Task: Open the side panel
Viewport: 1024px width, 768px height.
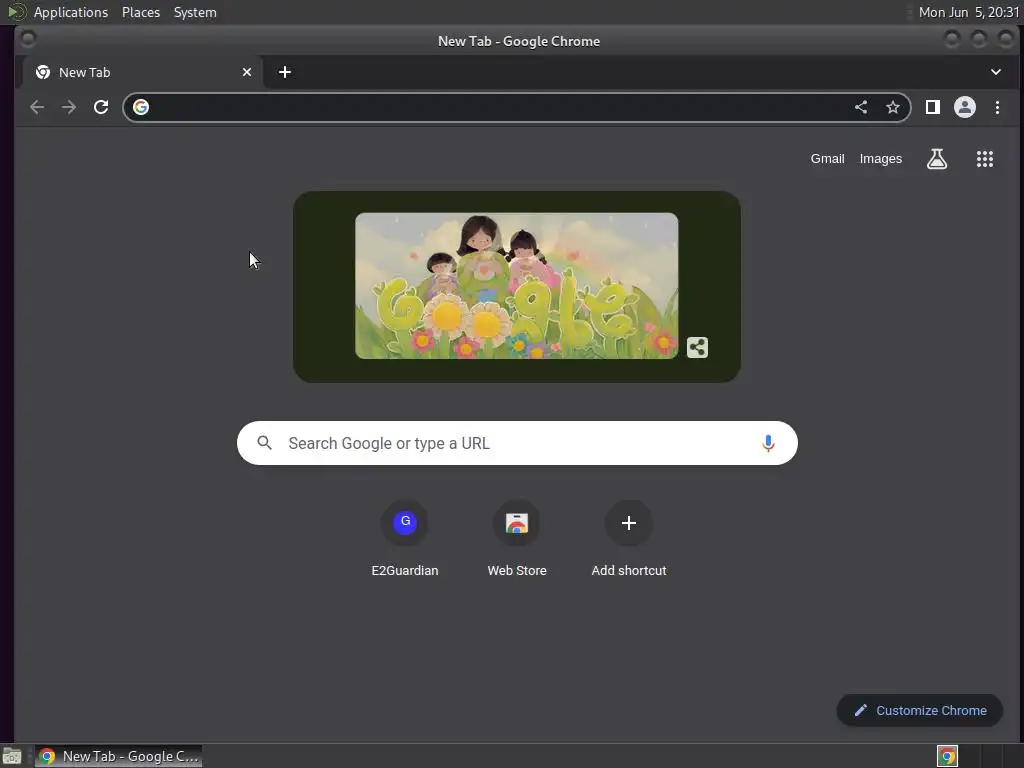Action: click(933, 107)
